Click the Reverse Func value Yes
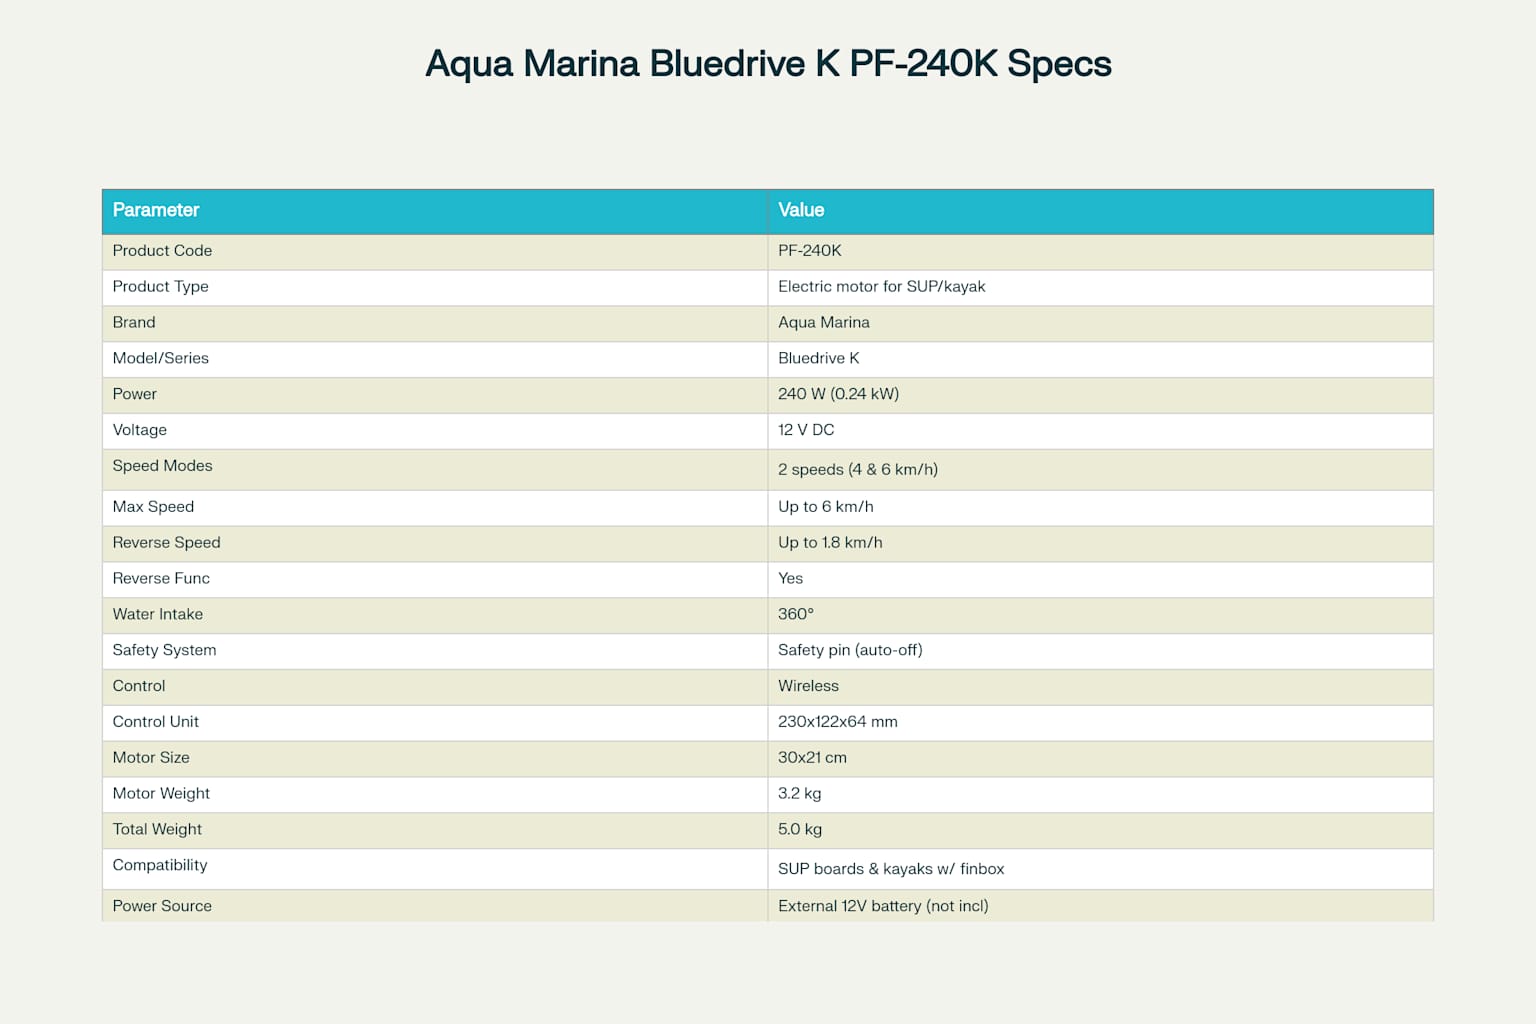 [790, 578]
